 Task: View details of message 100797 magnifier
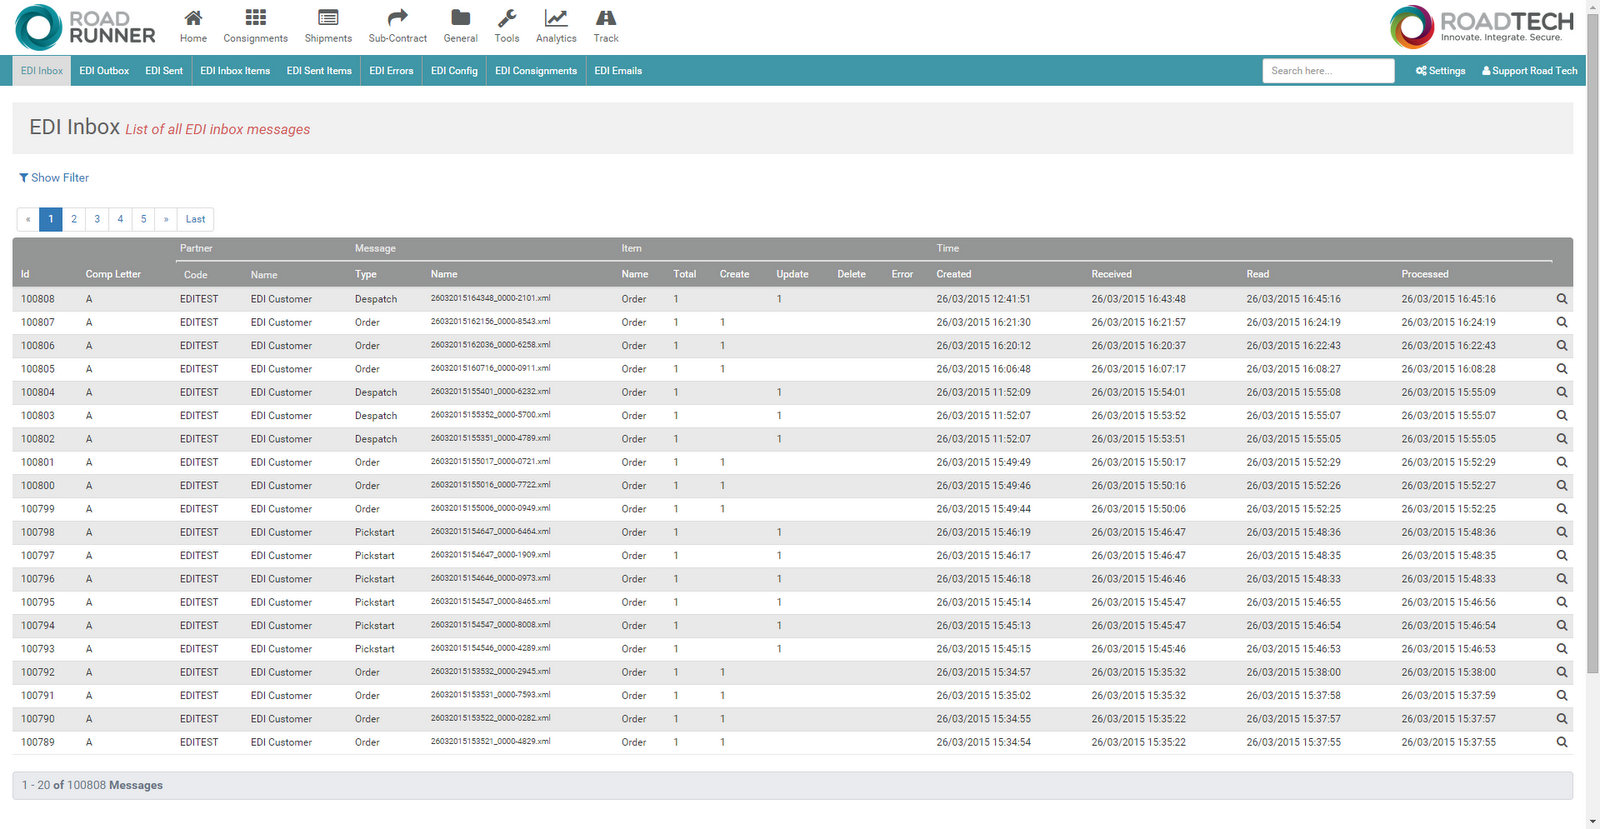tap(1561, 555)
